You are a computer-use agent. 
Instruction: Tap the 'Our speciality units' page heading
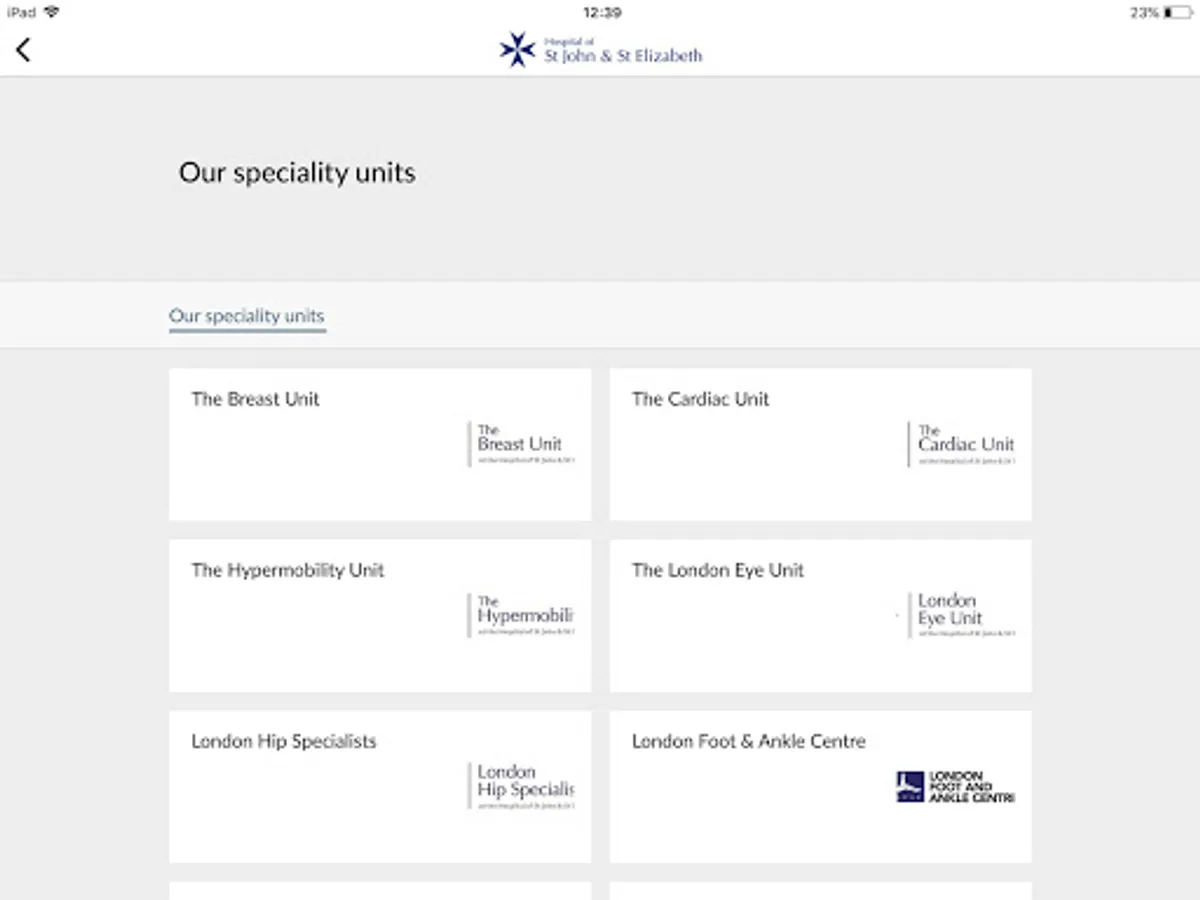(x=297, y=172)
